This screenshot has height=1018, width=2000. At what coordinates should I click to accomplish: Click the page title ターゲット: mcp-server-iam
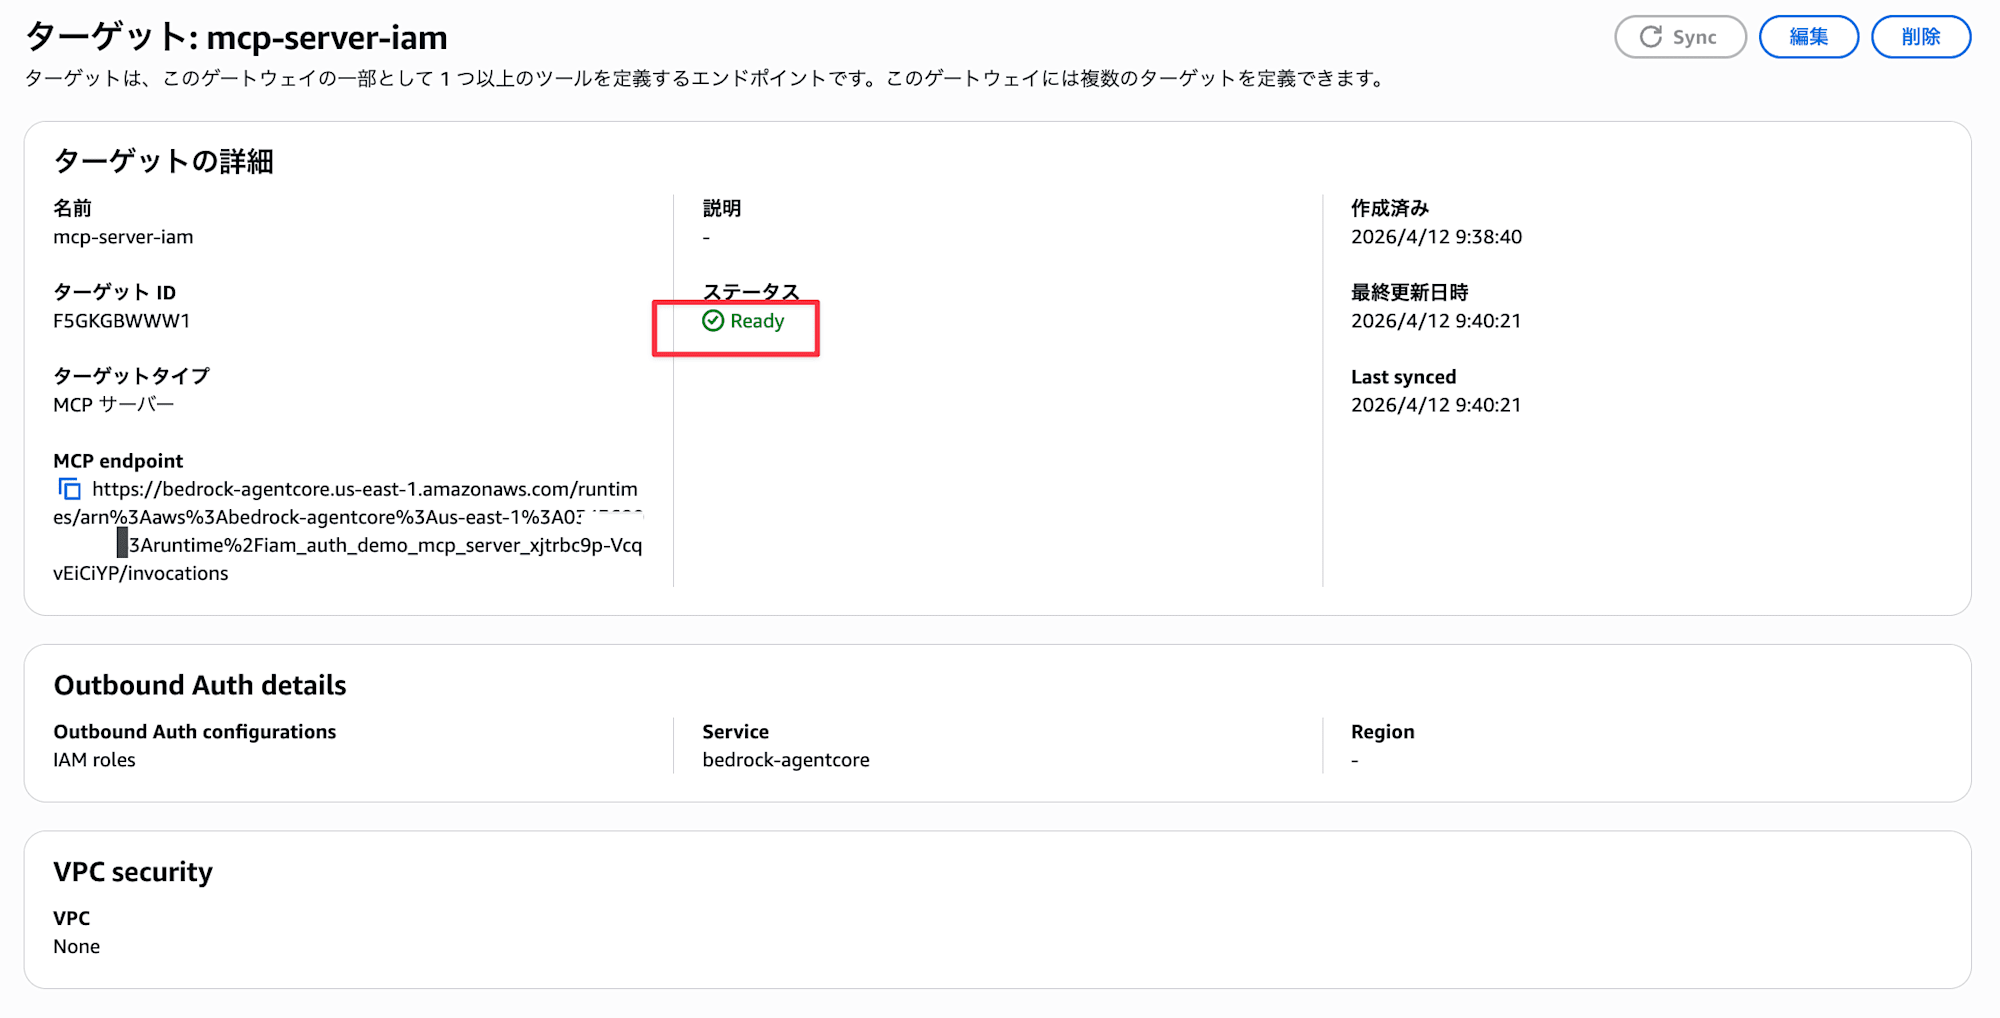tap(236, 37)
